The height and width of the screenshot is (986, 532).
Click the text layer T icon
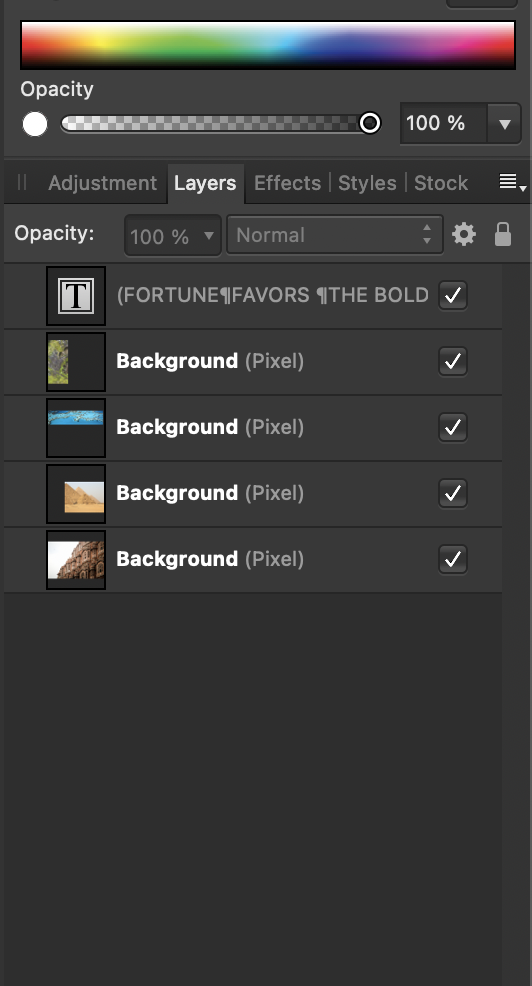coord(76,296)
